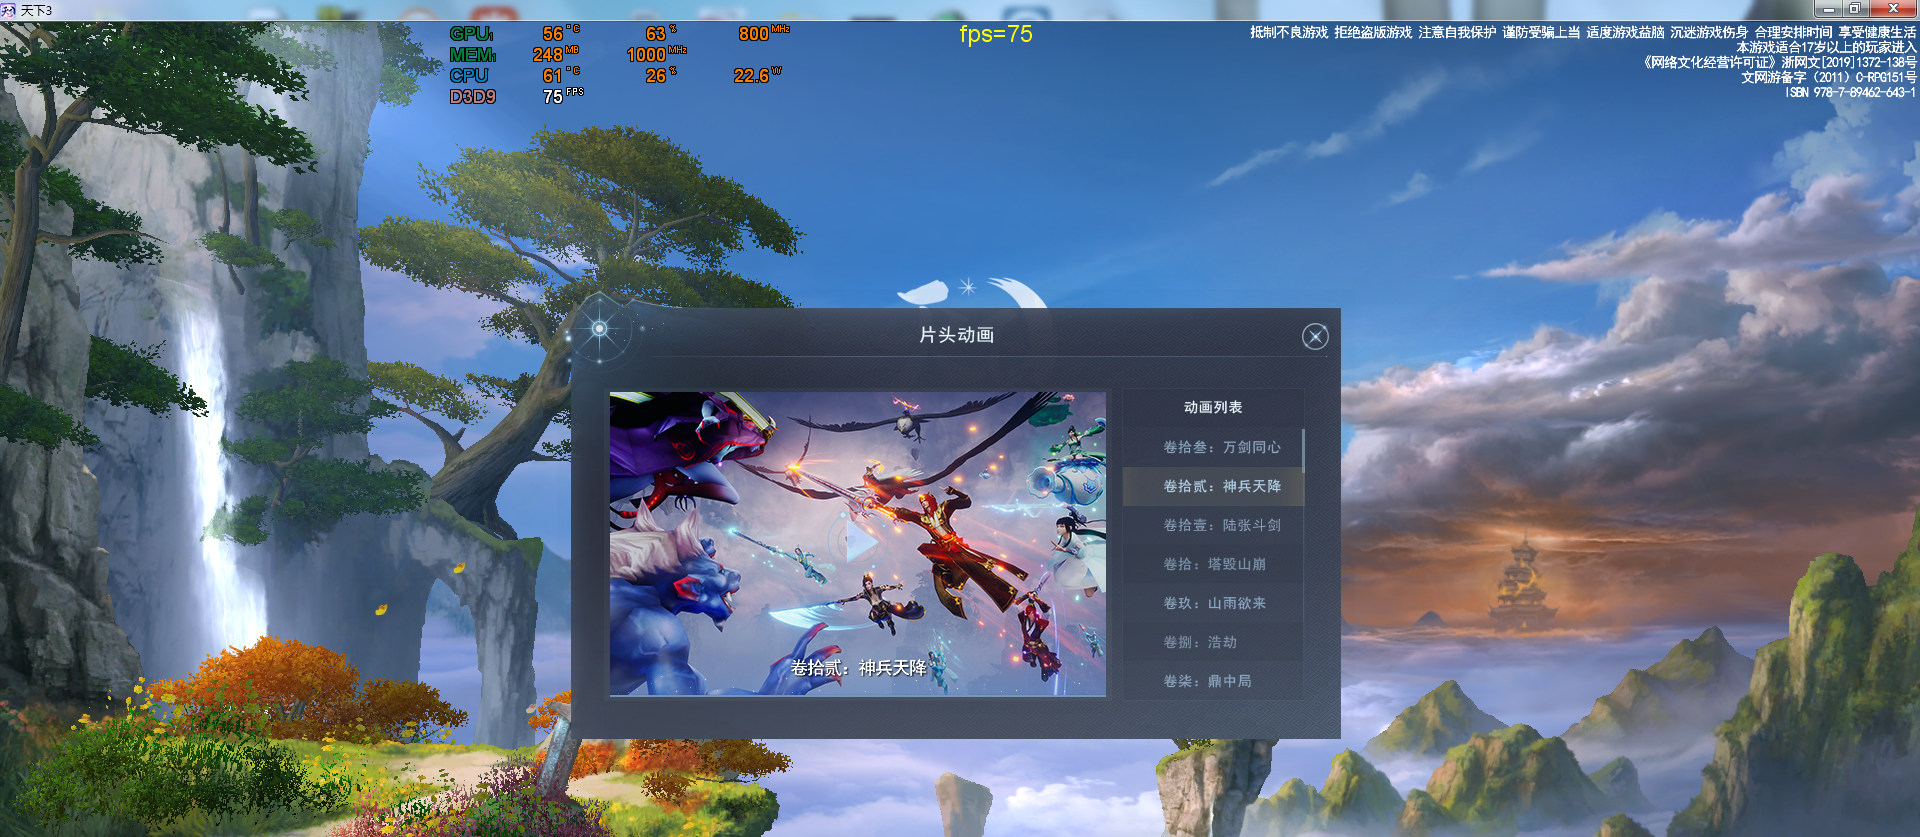Choose 卷拾：塔毁山崩 in the list

point(1213,564)
